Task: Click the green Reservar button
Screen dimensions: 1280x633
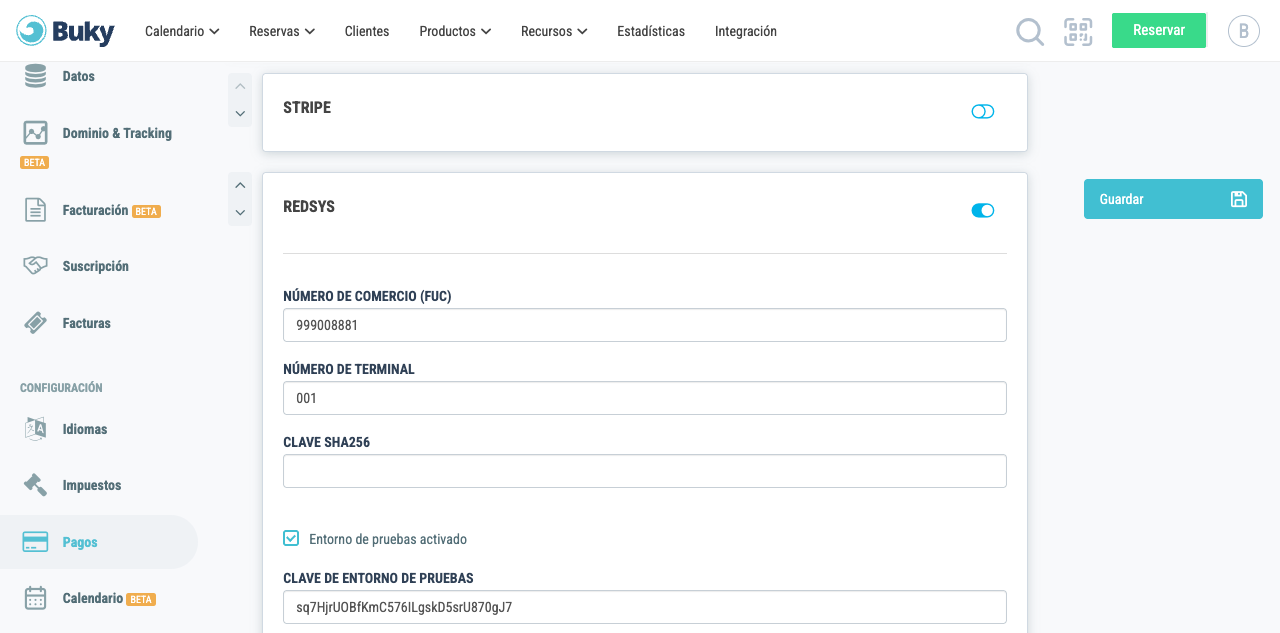Action: click(x=1159, y=30)
